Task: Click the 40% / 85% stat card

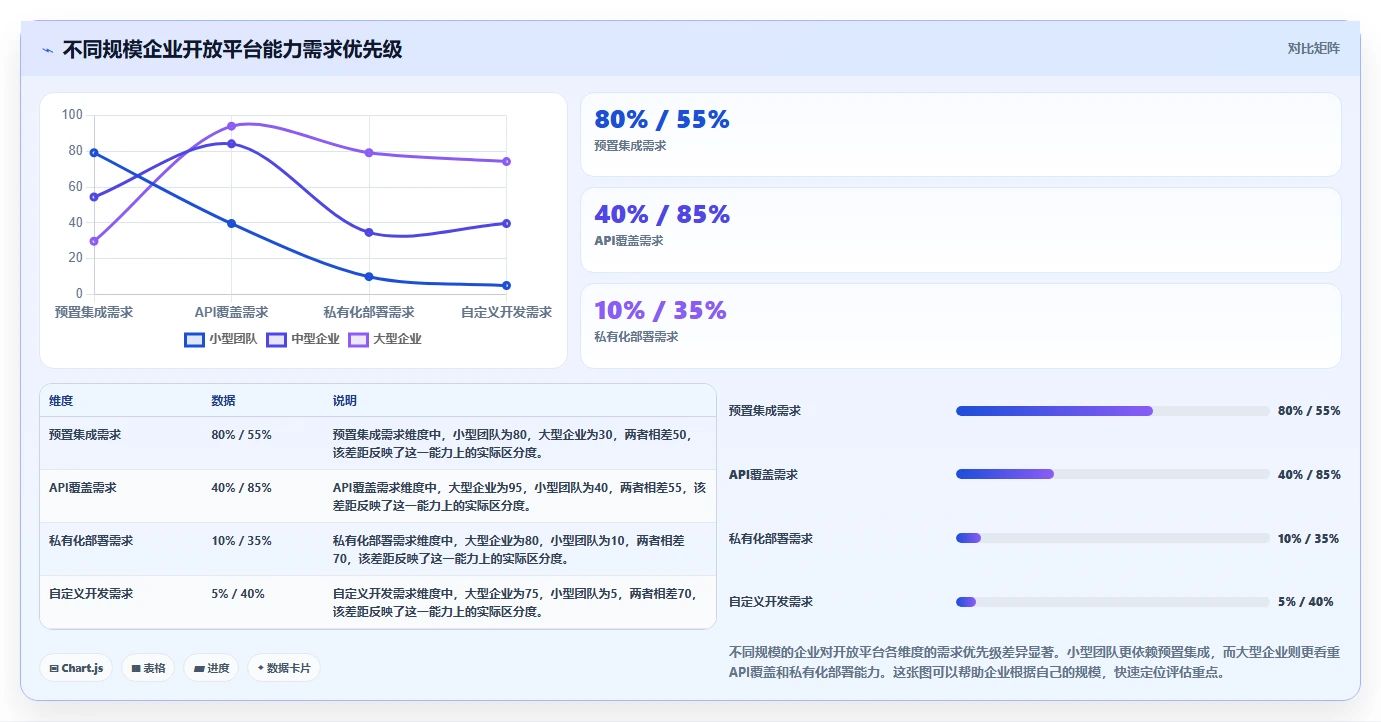Action: (x=960, y=230)
